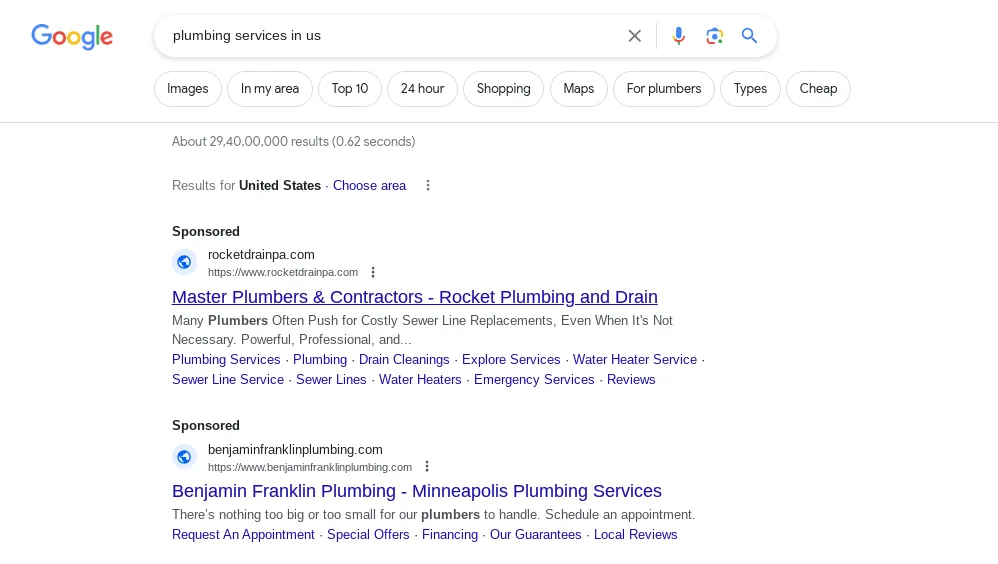Click the Financing sitelink
This screenshot has height=564, width=998.
[450, 535]
